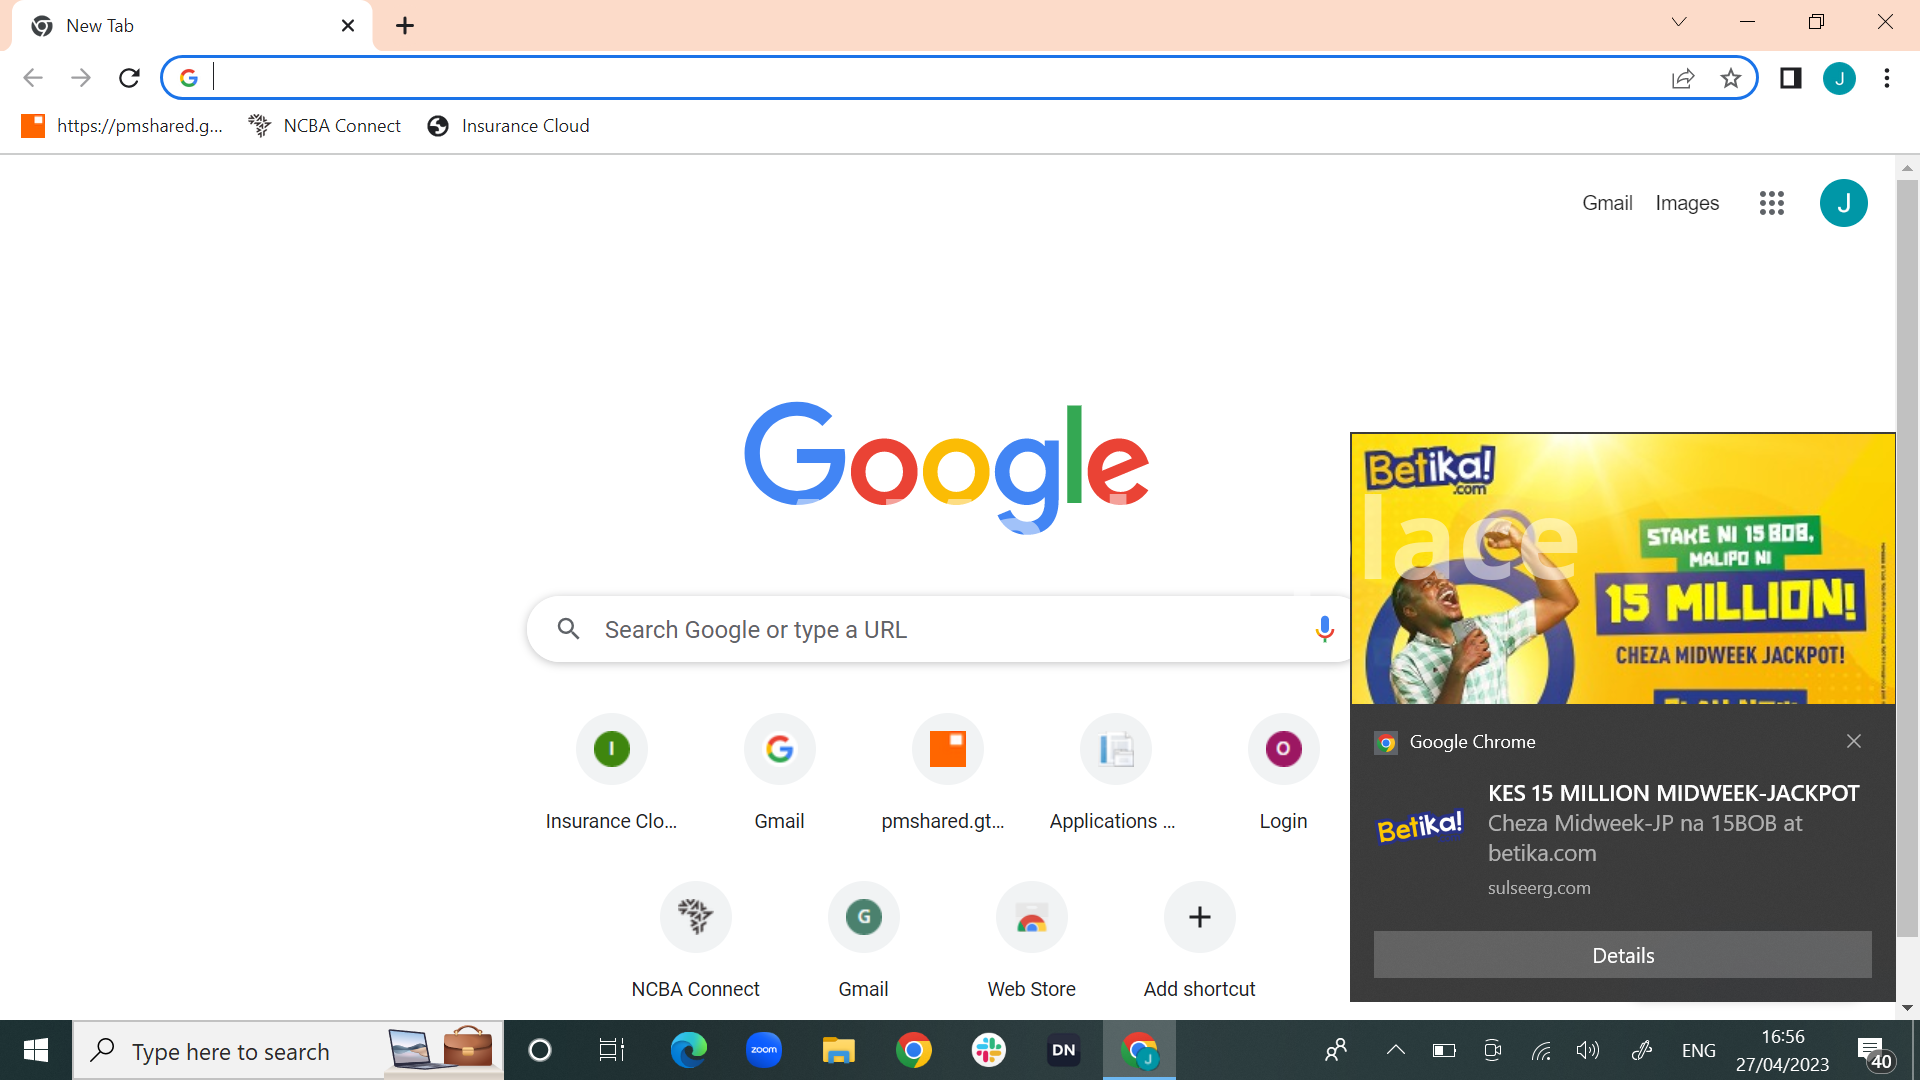Screen dimensions: 1920x1080
Task: Open a new tab with the plus button
Action: tap(405, 26)
